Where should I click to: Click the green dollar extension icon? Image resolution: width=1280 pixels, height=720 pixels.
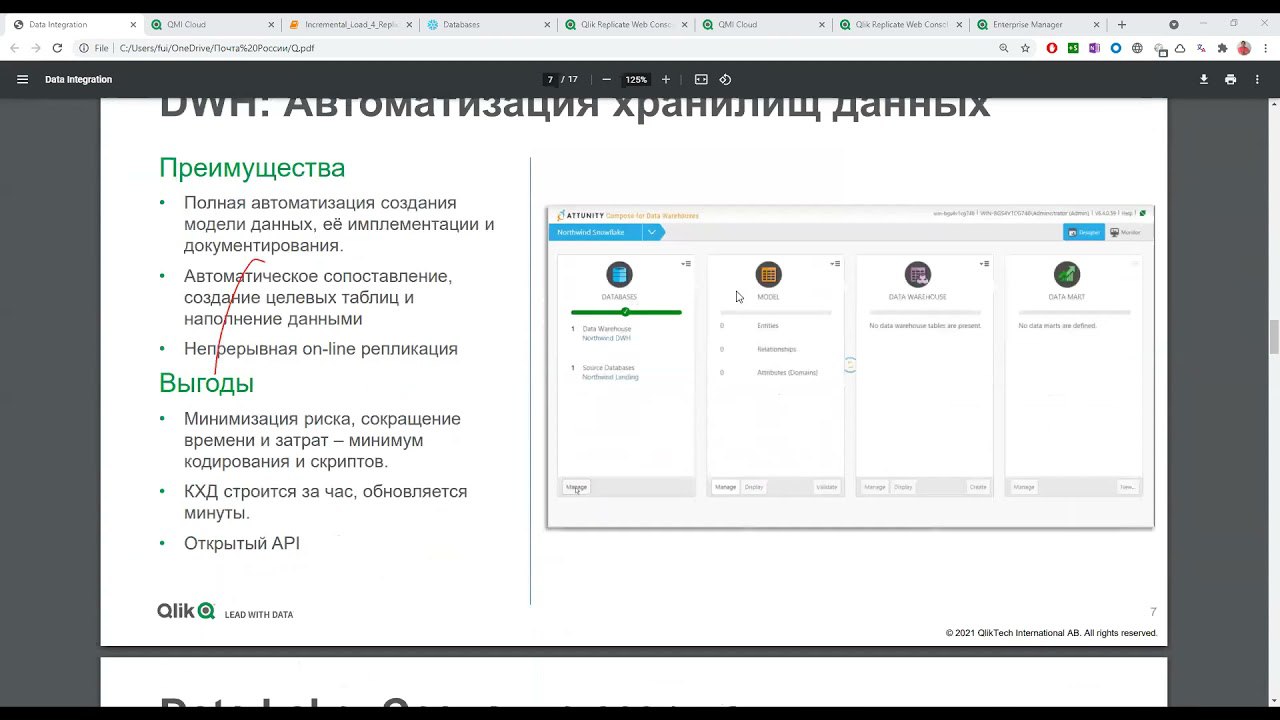tap(1073, 48)
